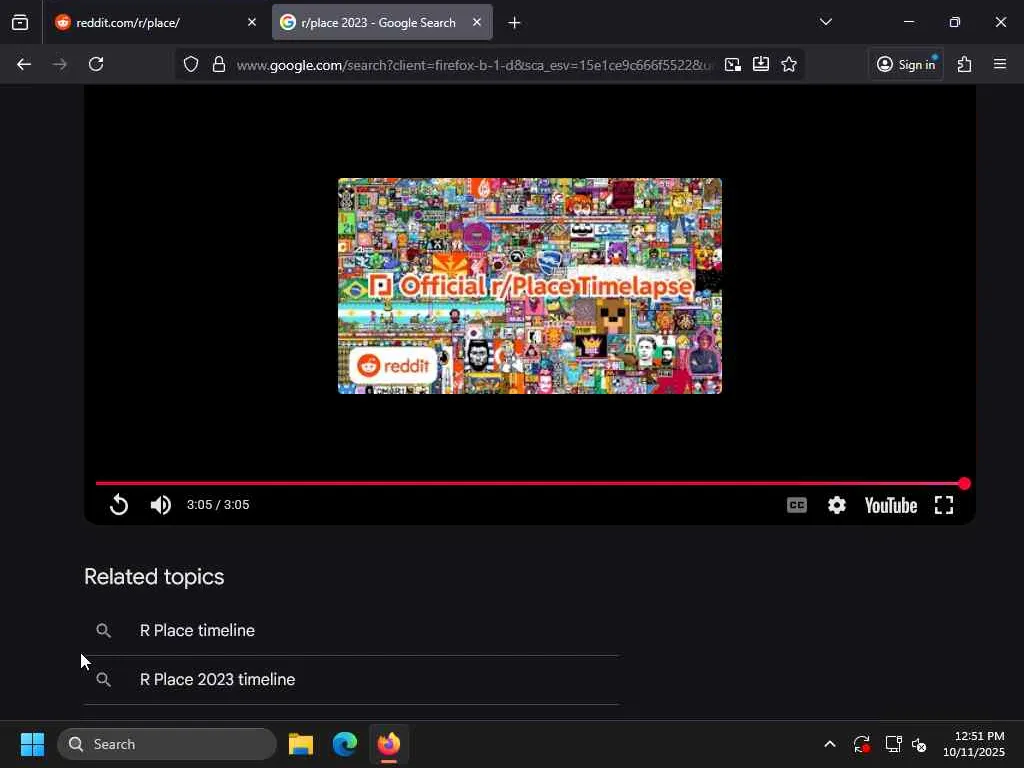Click the sync status tray icon
1024x768 pixels.
pyautogui.click(x=861, y=744)
